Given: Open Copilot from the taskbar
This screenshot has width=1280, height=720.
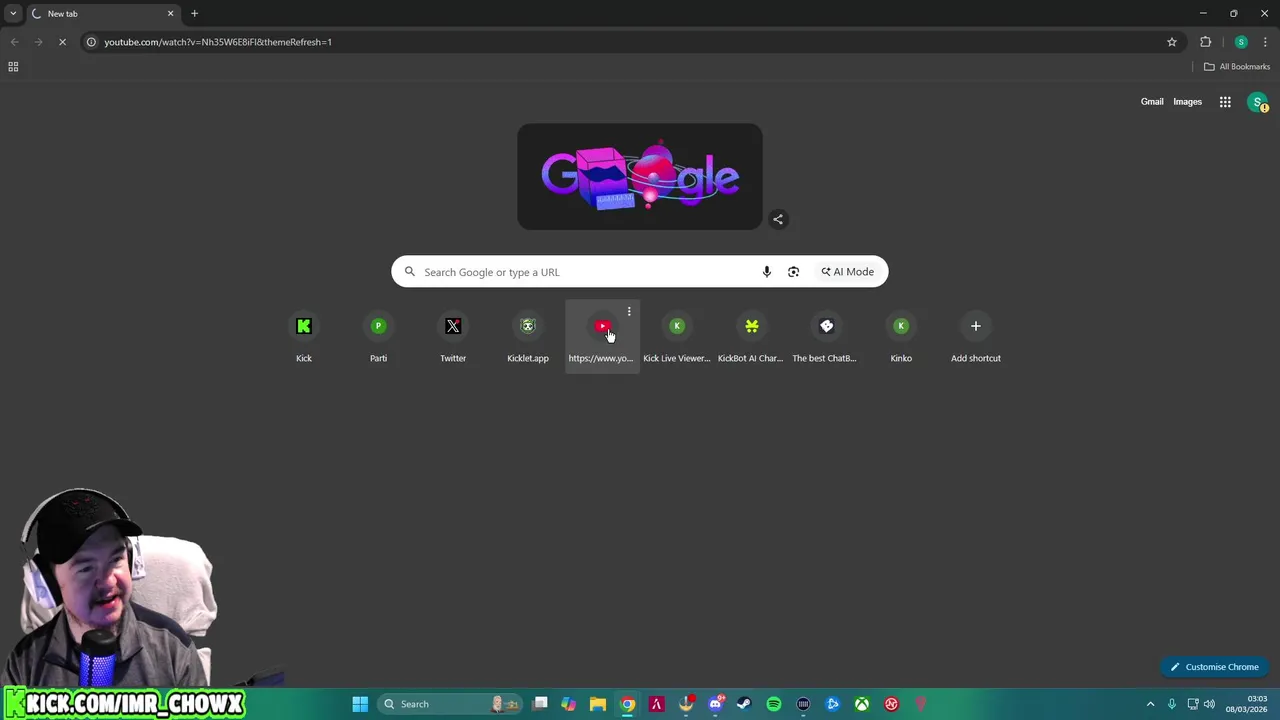Looking at the screenshot, I should pyautogui.click(x=569, y=704).
